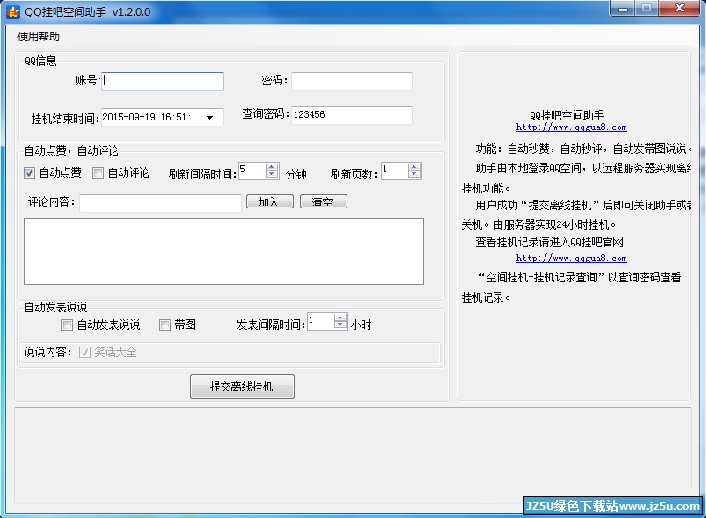The width and height of the screenshot is (706, 518).
Task: Increase 发表间隔时间 with up arrow
Action: [x=340, y=318]
